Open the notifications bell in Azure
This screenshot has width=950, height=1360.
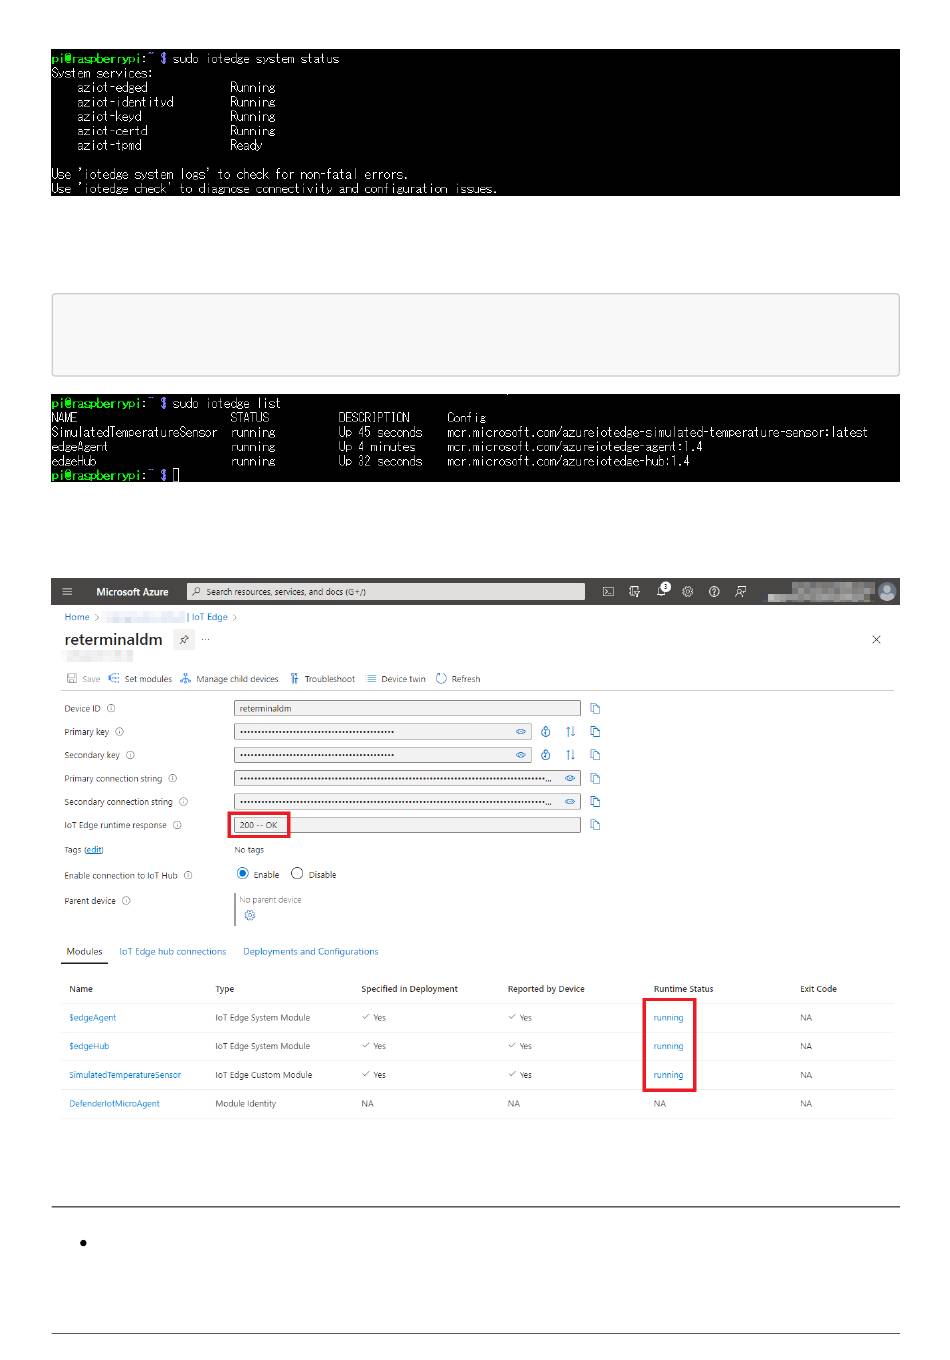click(x=661, y=591)
